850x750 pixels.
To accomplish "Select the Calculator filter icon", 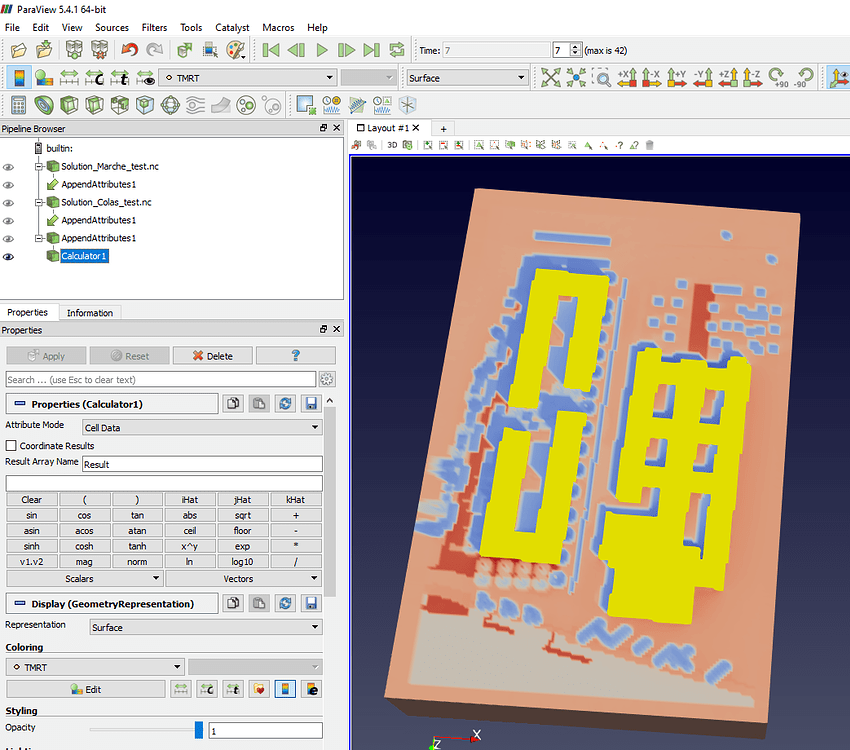I will tap(18, 104).
